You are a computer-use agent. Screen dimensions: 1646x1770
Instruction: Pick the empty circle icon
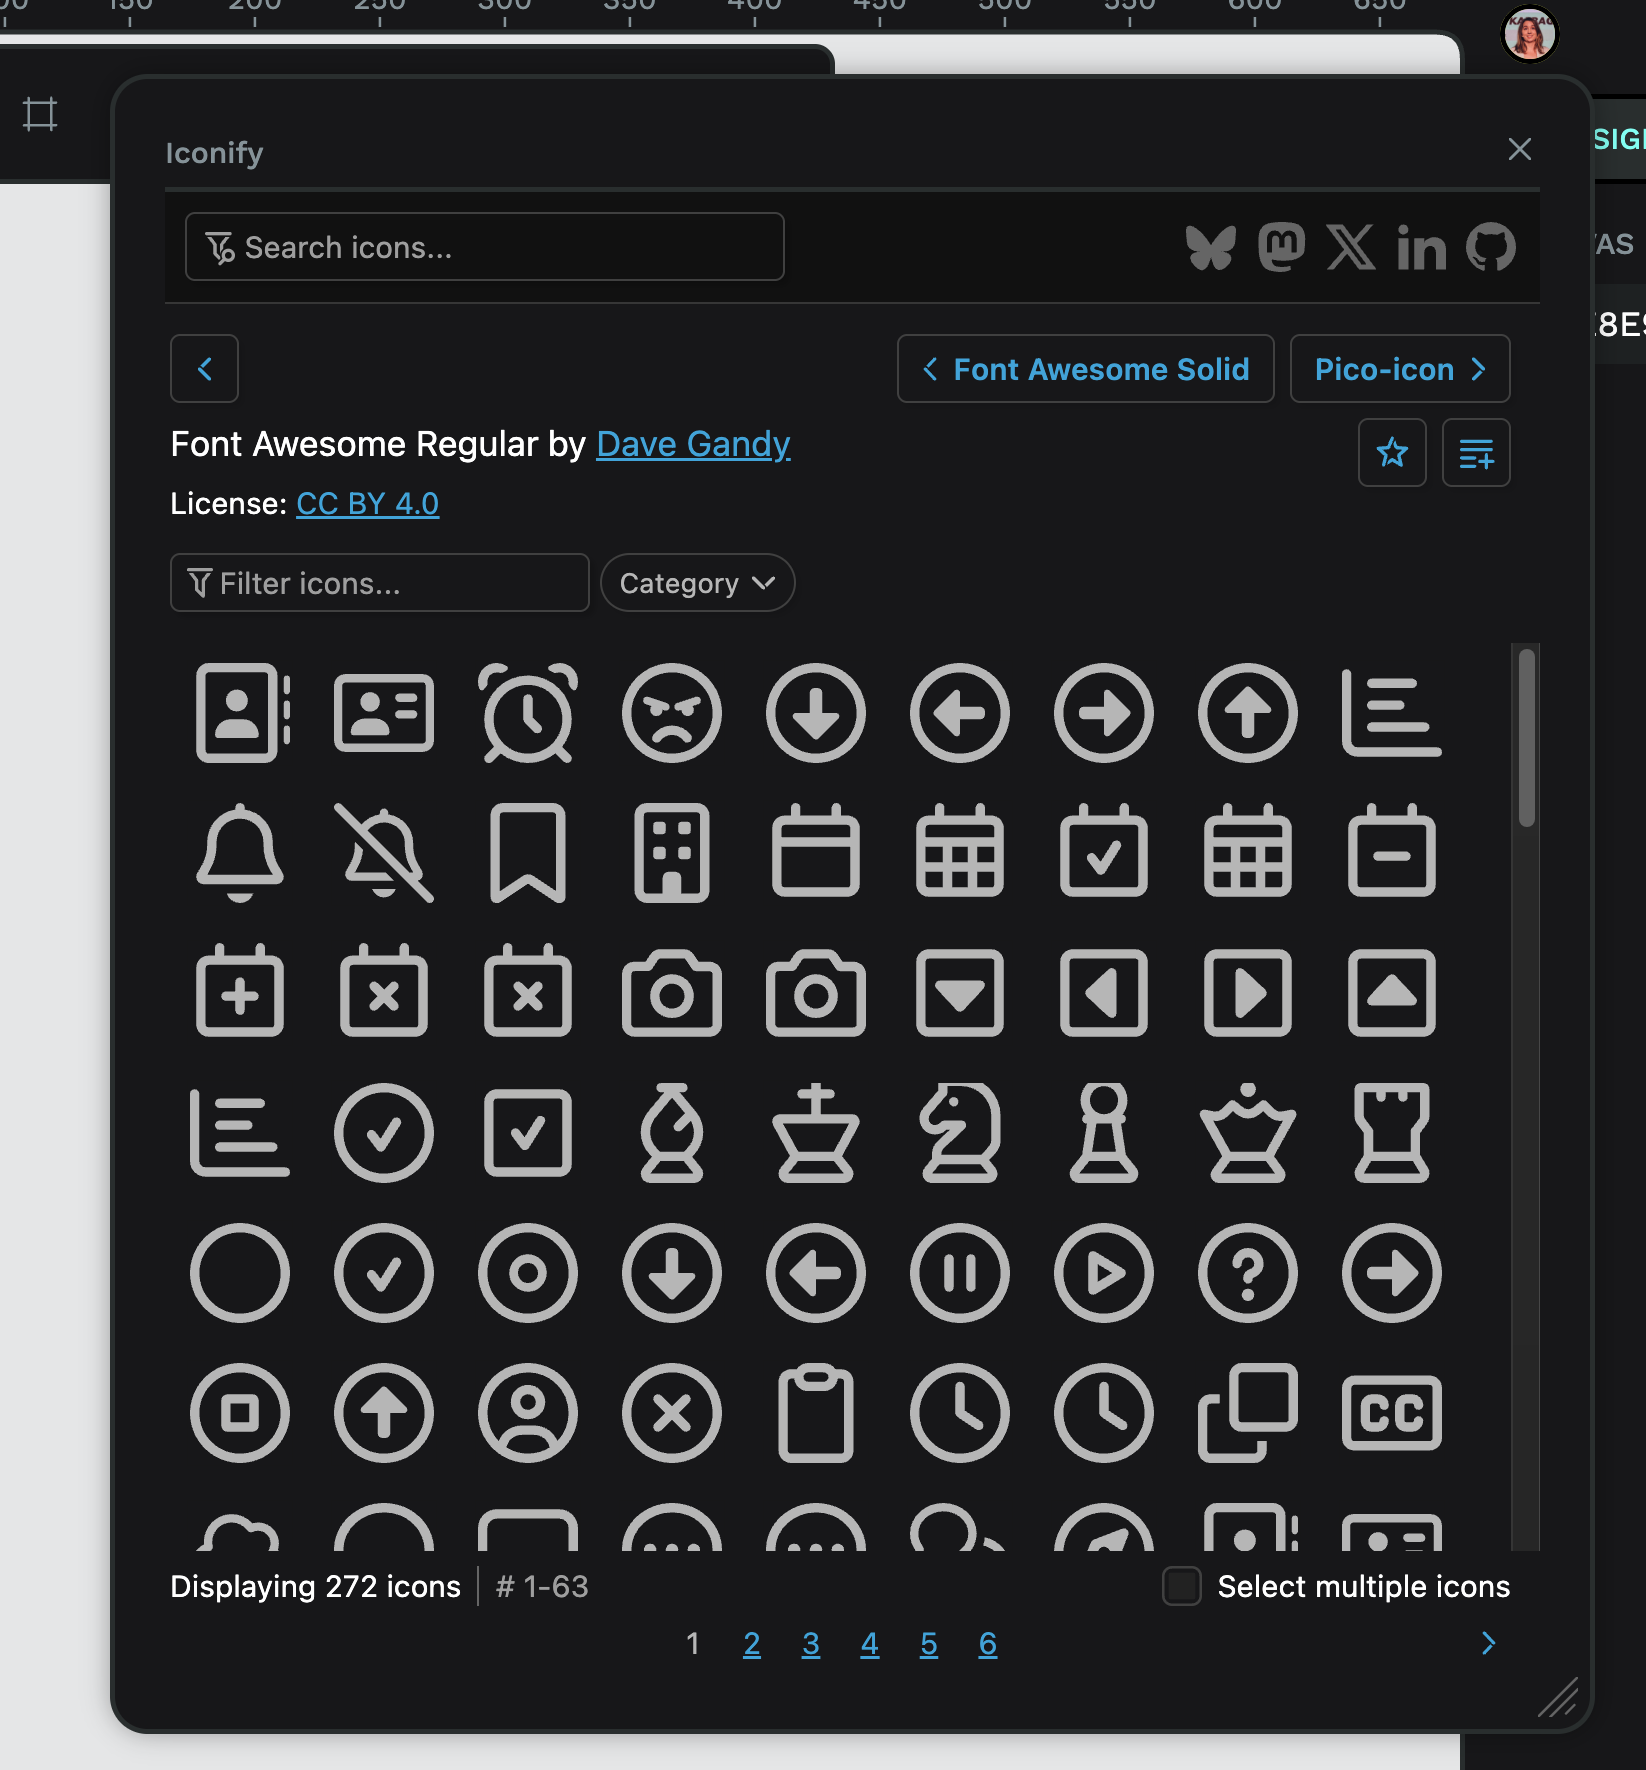tap(240, 1273)
